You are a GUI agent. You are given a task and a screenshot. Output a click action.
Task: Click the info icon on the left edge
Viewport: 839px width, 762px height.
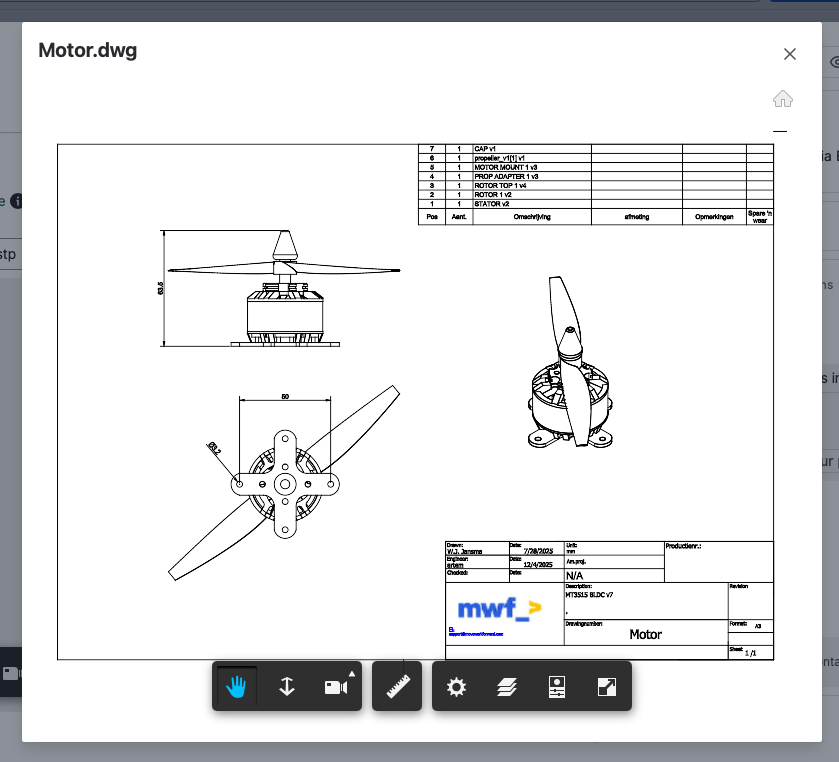coord(16,201)
